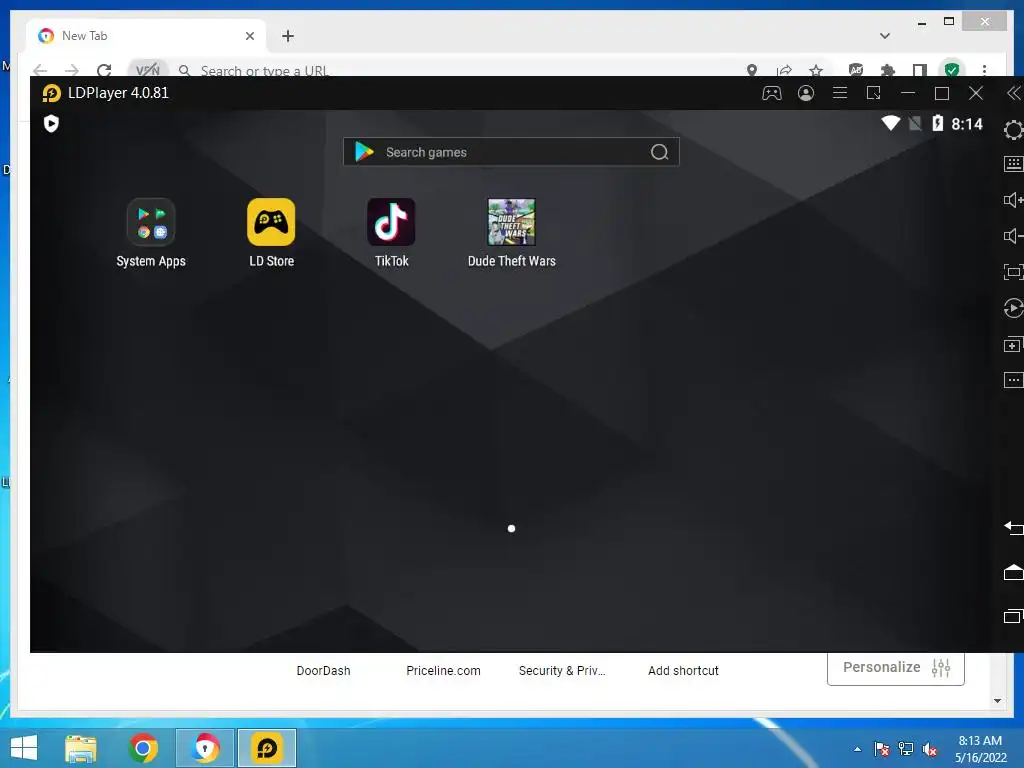Click the share page icon in the browser

click(784, 70)
